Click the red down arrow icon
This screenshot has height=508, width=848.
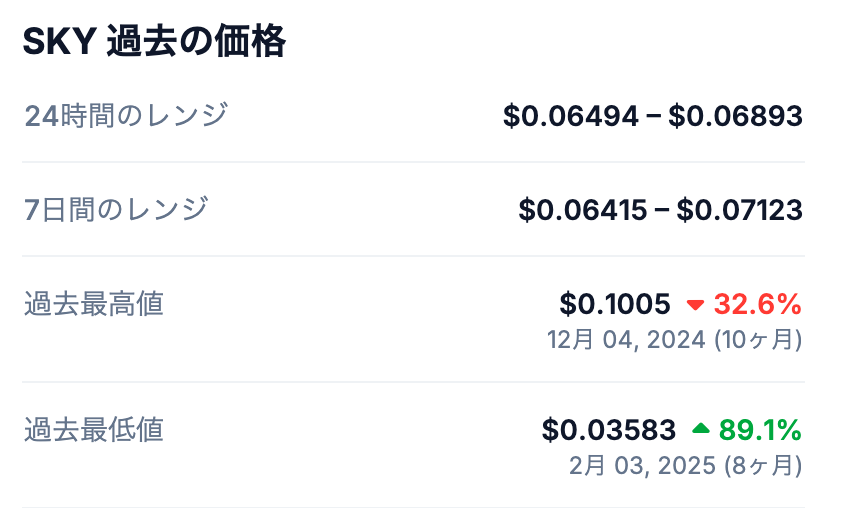point(696,304)
